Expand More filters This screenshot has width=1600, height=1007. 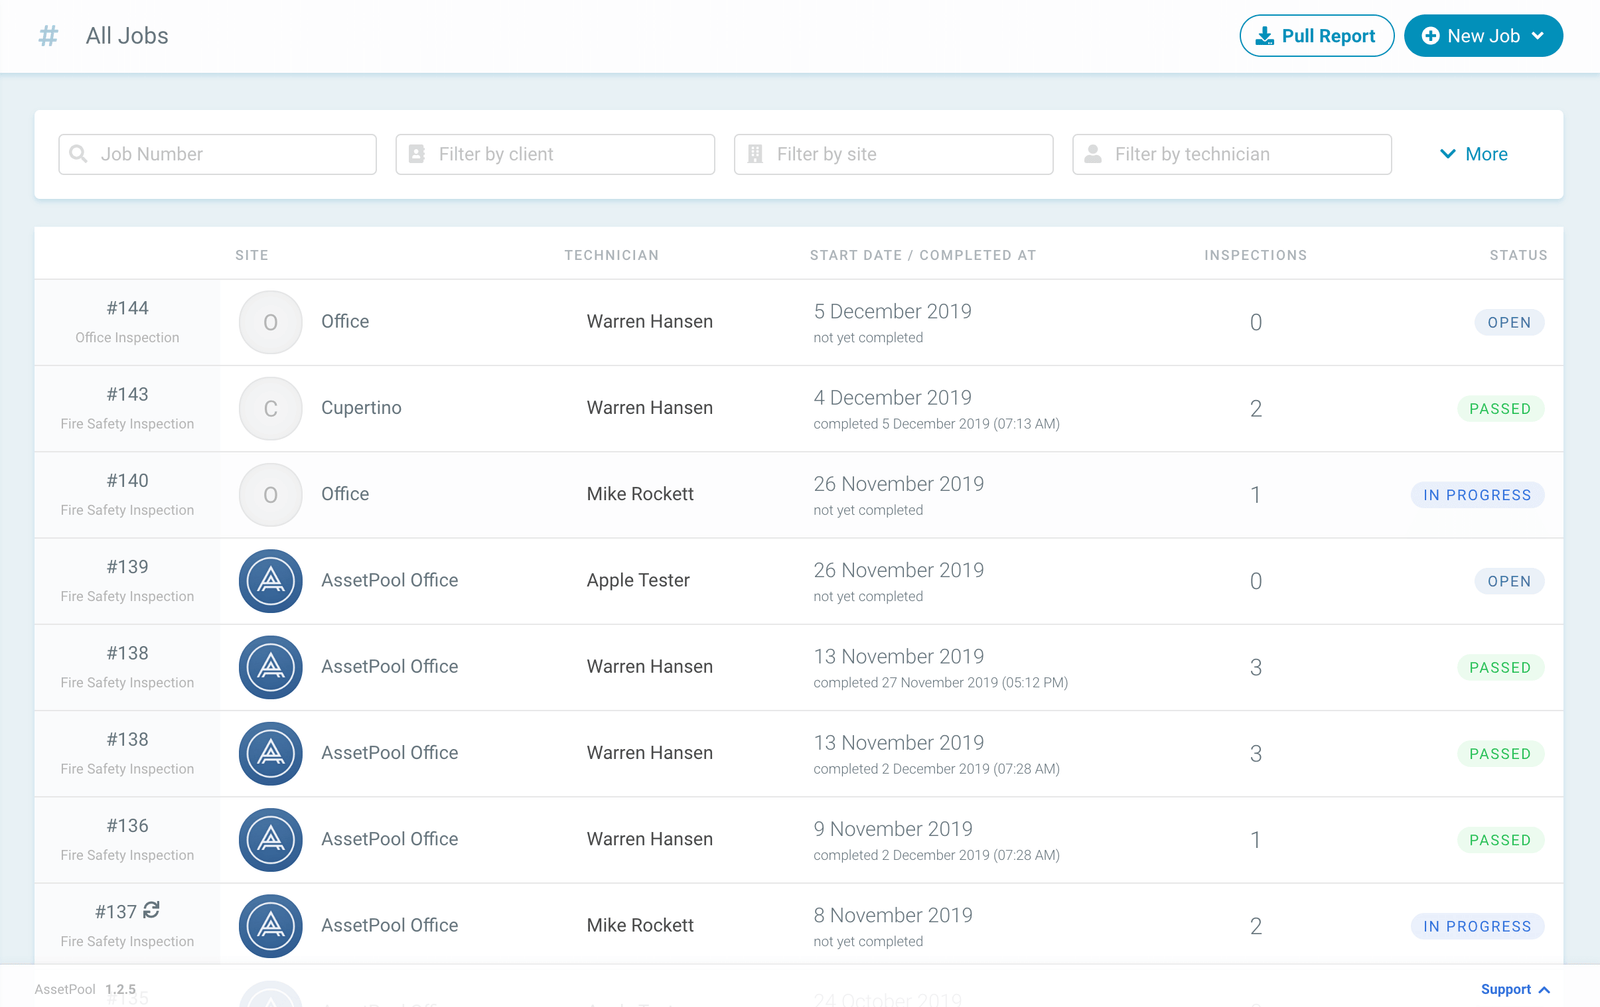click(1473, 154)
